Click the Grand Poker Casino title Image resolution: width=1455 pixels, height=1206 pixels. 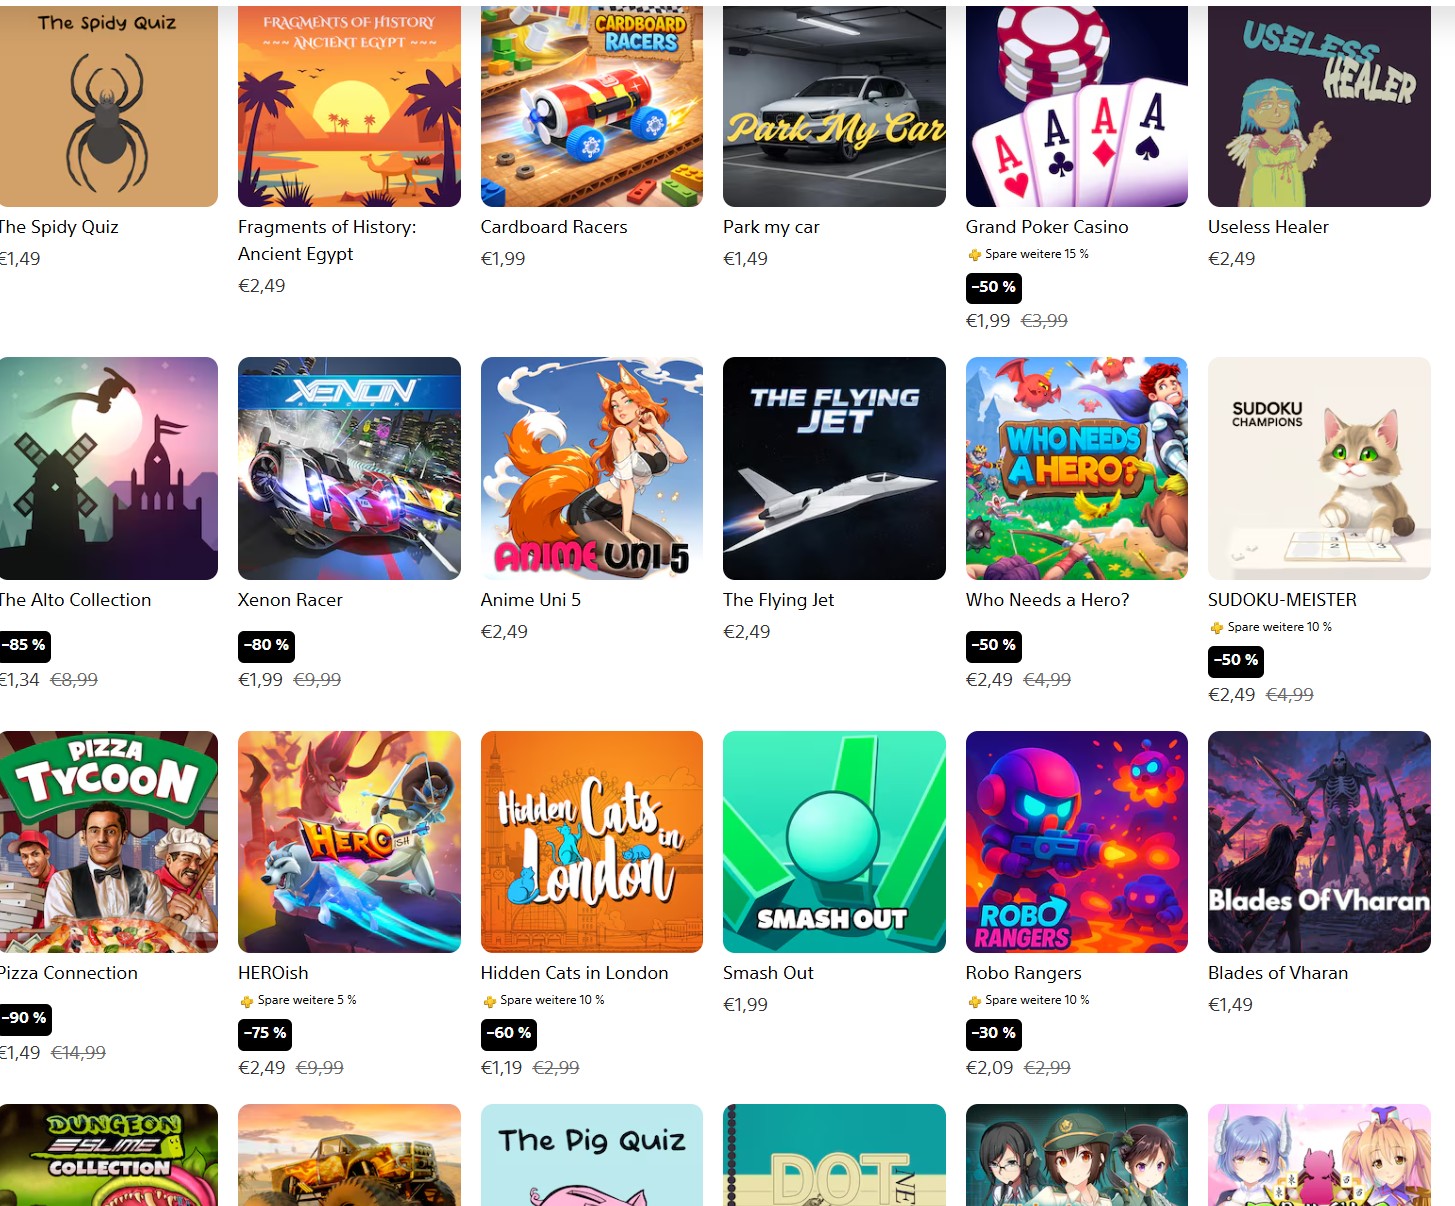1046,227
